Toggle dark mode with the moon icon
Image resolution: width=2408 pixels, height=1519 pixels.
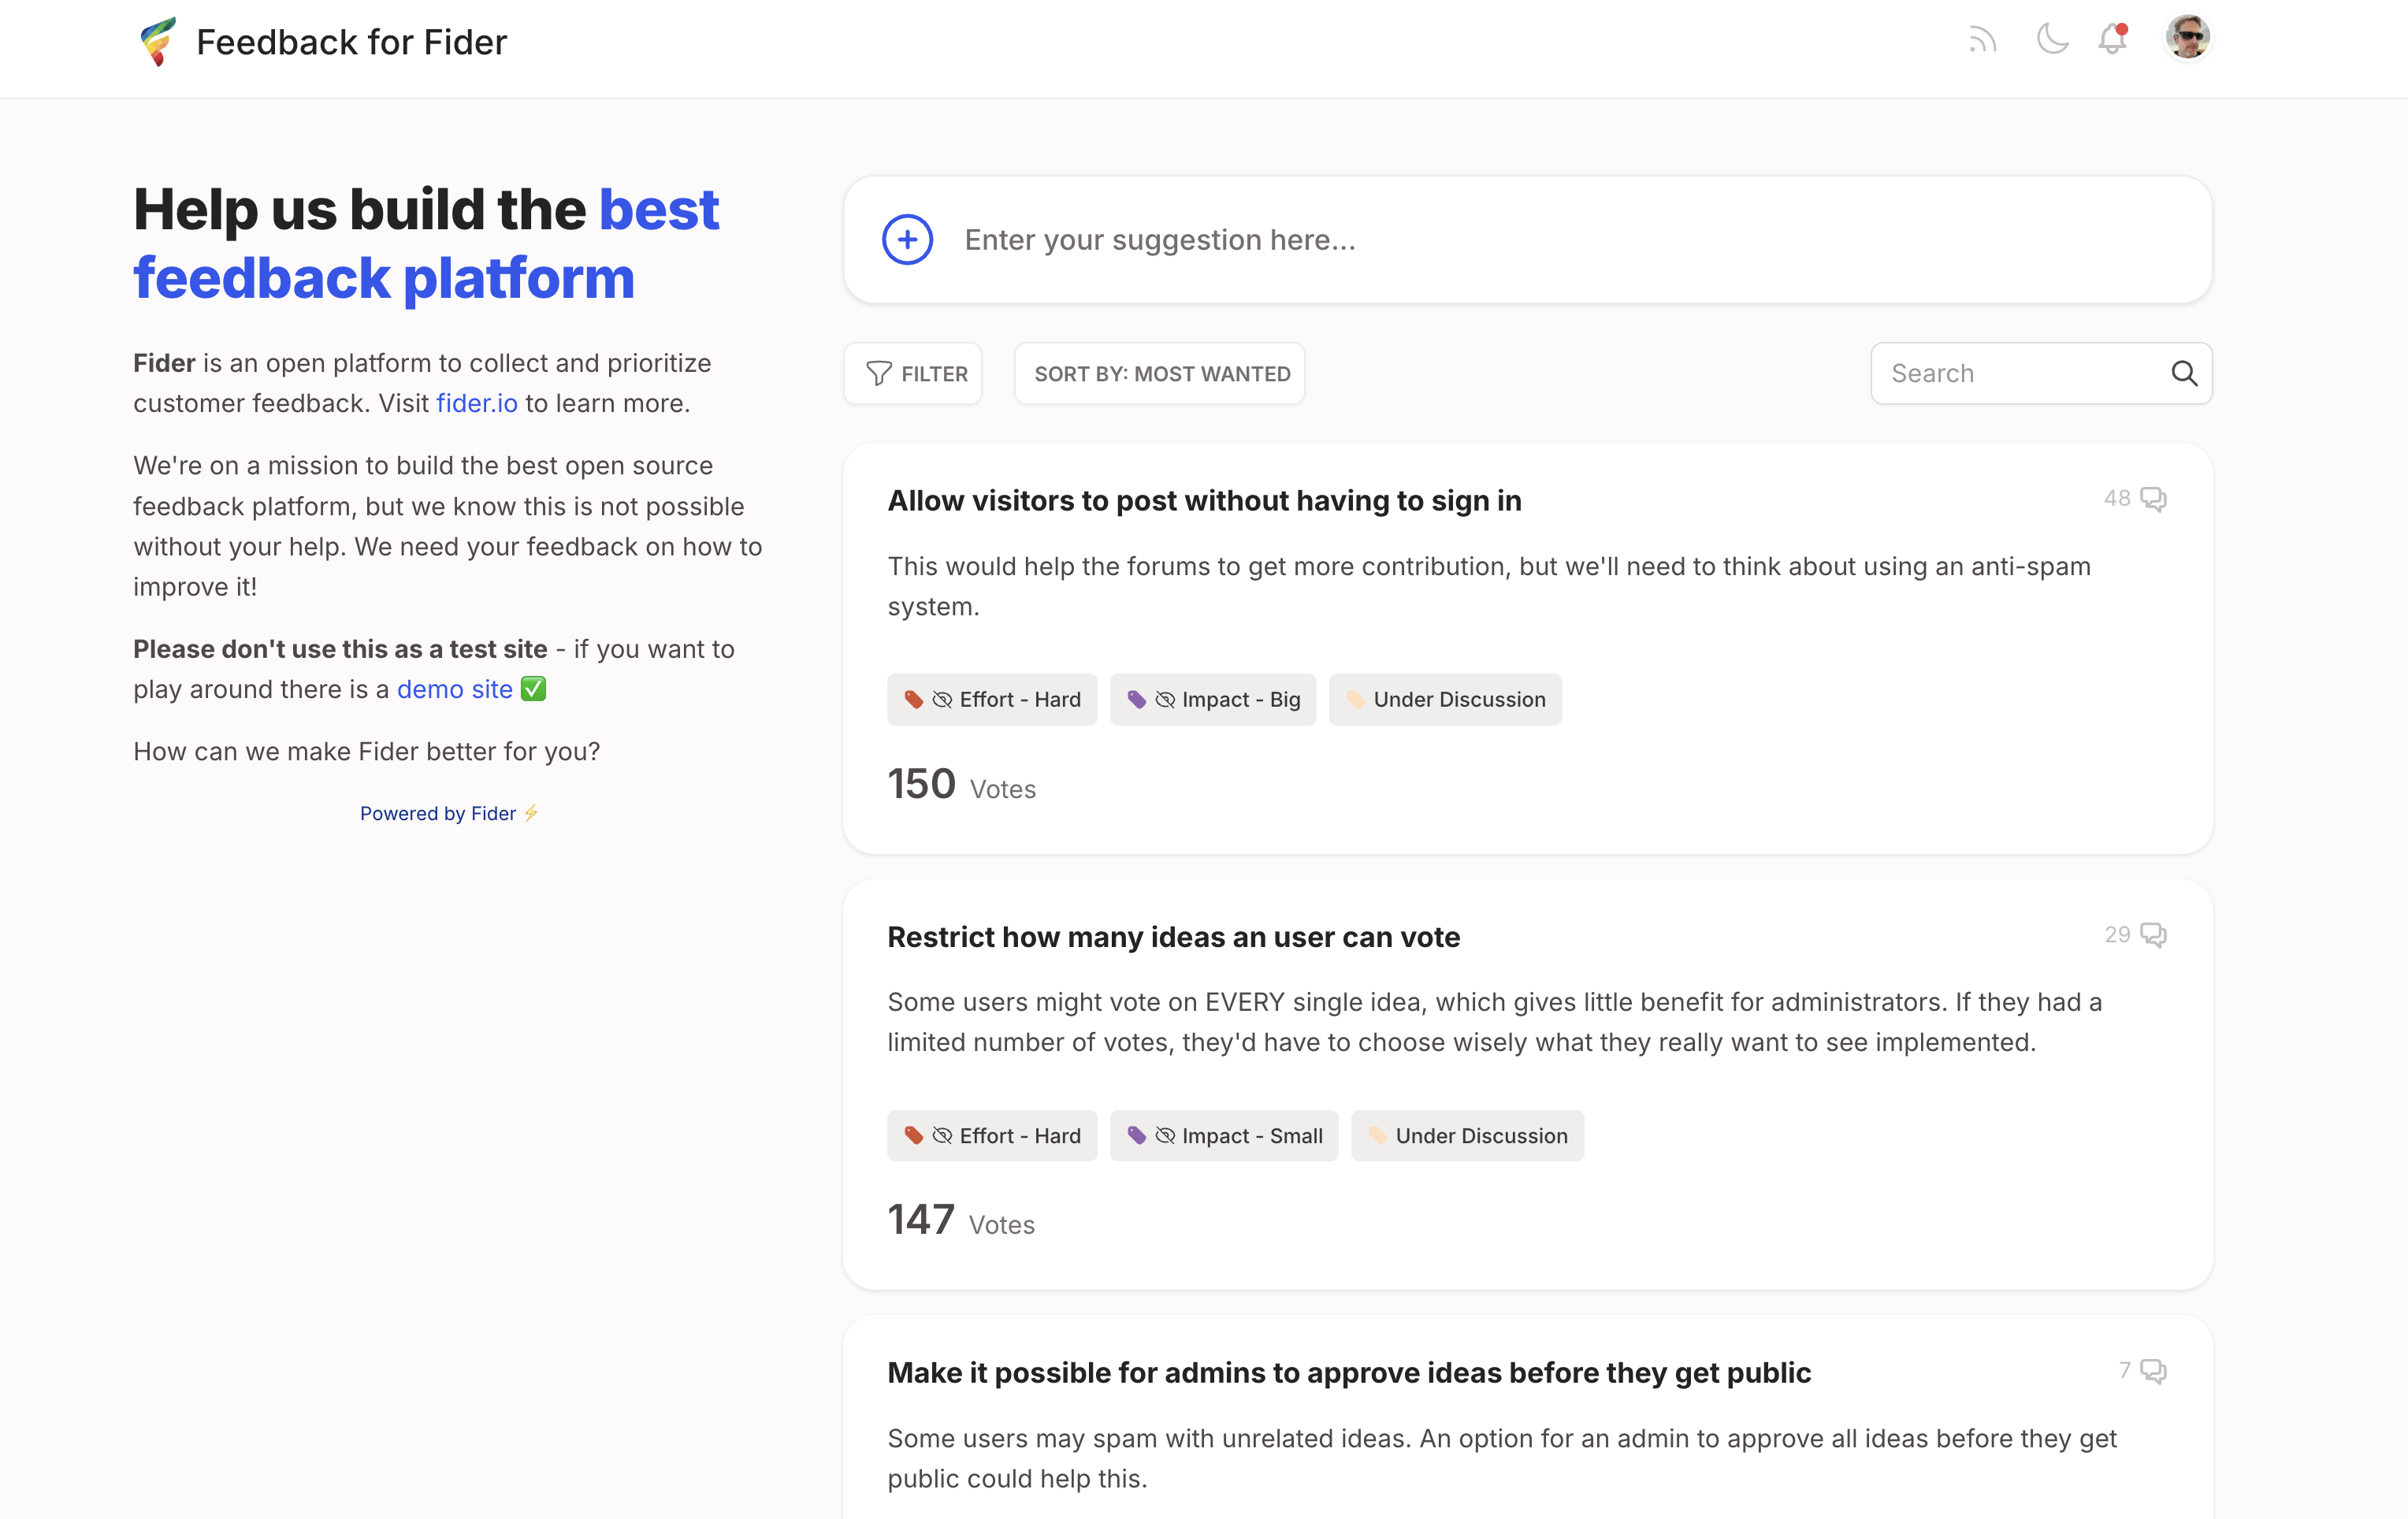point(2052,39)
